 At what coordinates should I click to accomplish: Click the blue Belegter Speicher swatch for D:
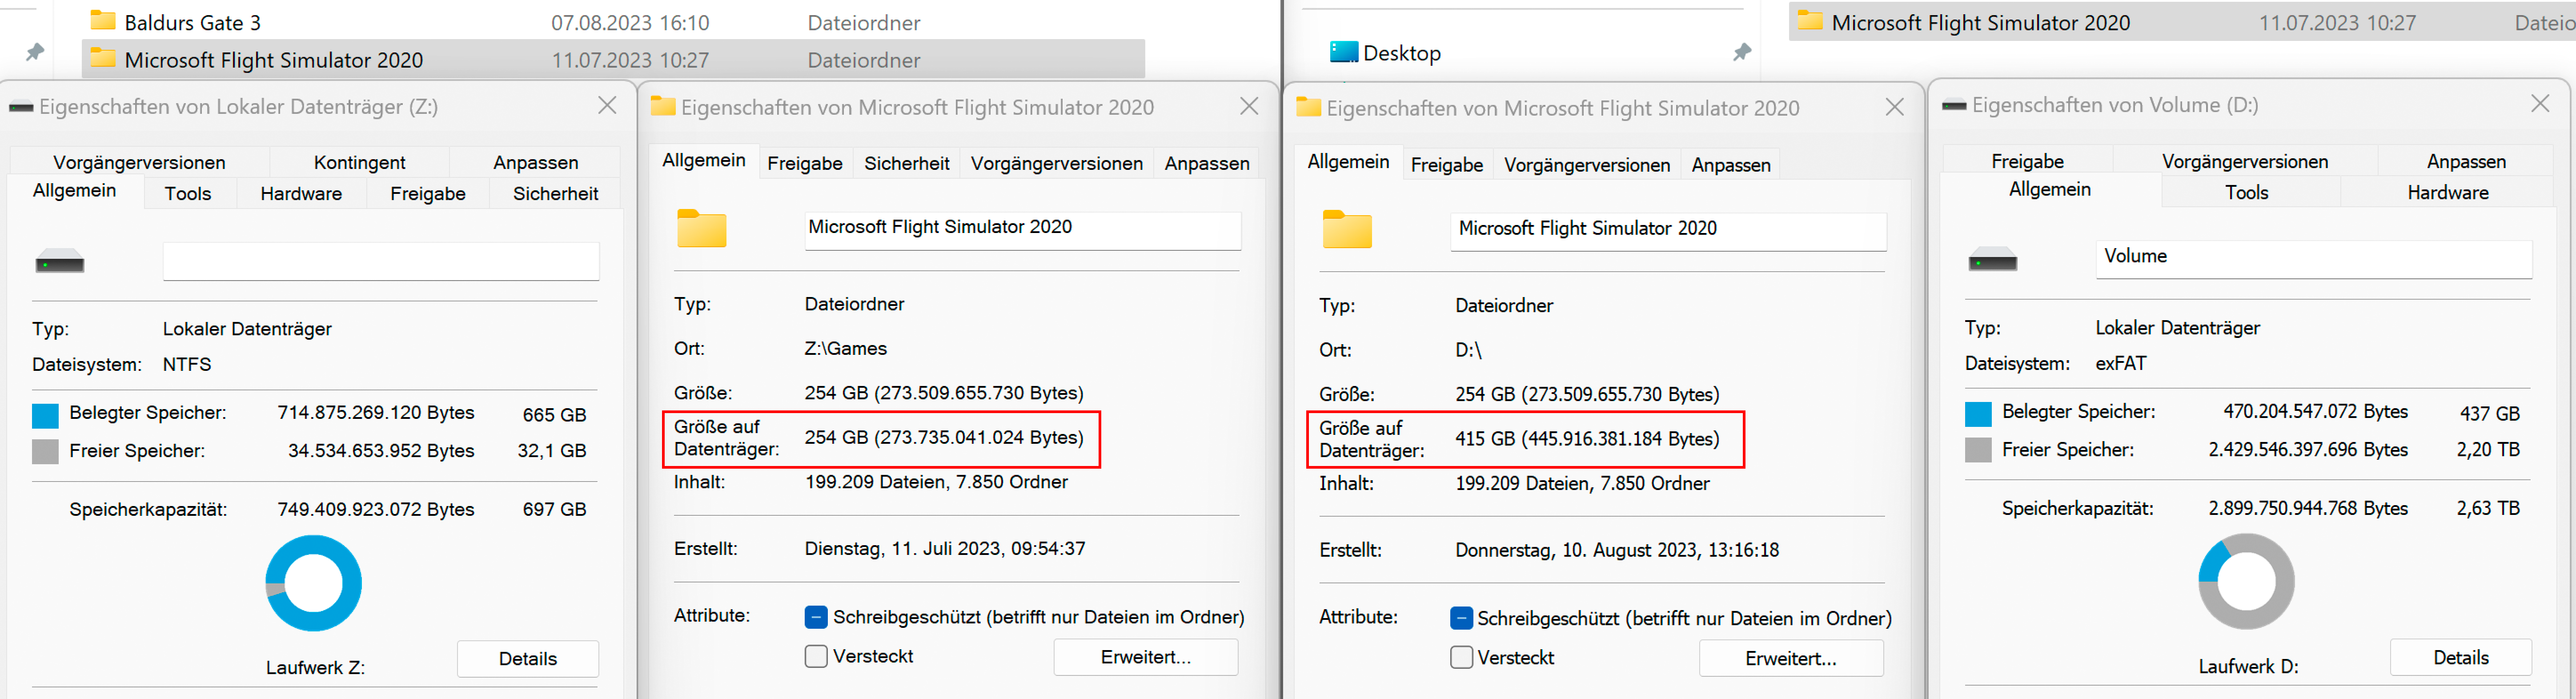pos(1977,413)
